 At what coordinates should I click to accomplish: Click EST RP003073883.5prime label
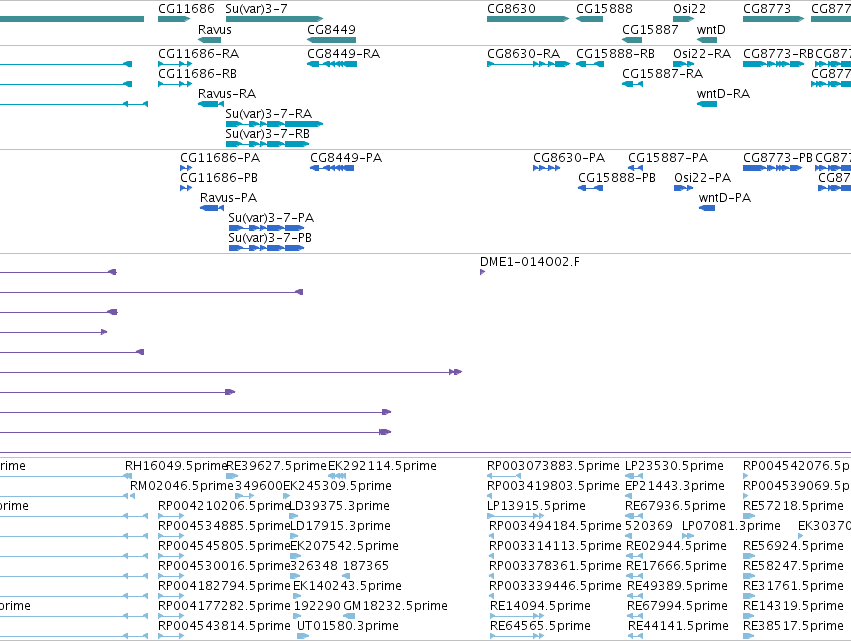[553, 466]
